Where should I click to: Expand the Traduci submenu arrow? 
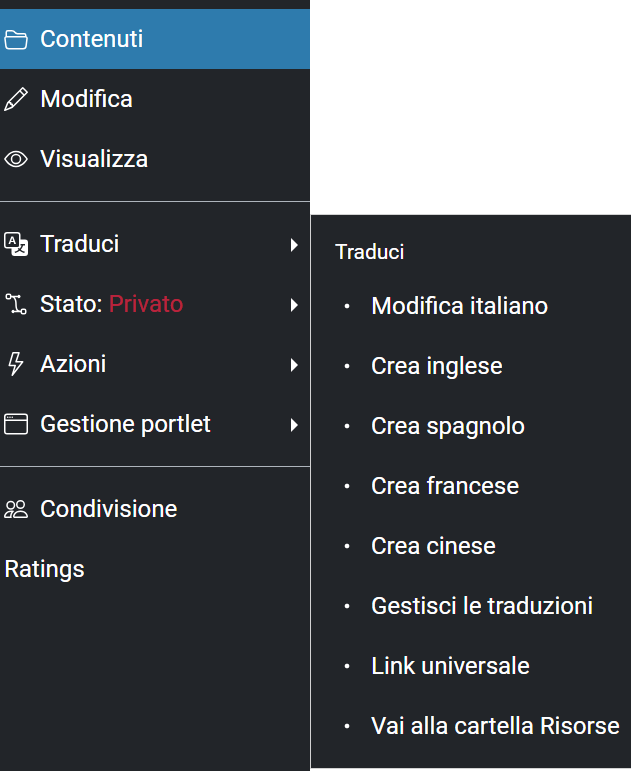(294, 244)
